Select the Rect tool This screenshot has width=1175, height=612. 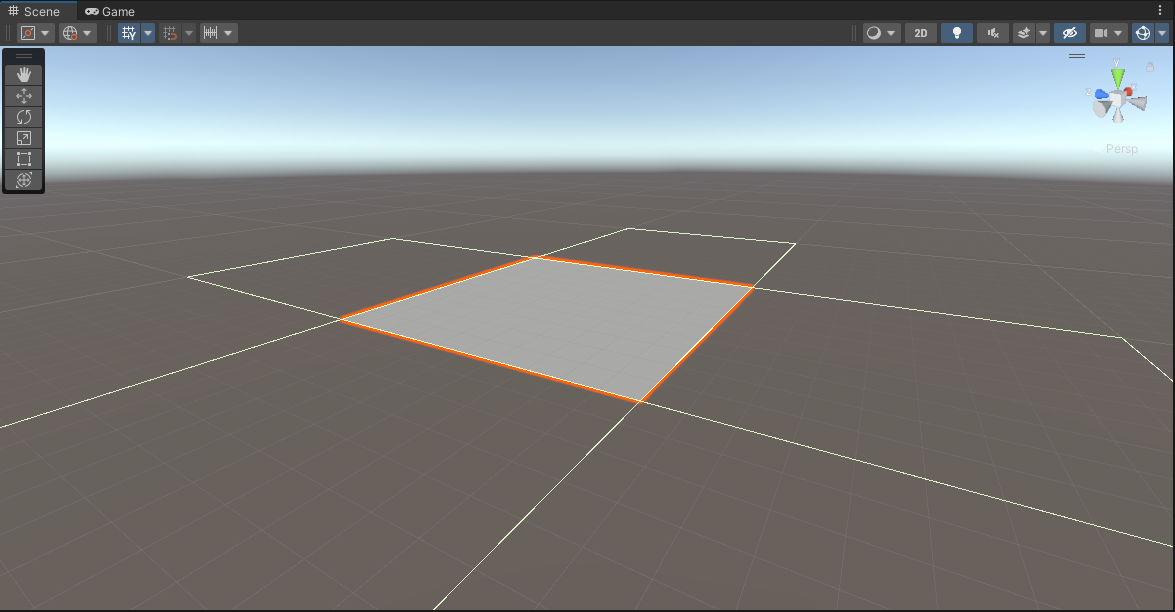tap(24, 159)
